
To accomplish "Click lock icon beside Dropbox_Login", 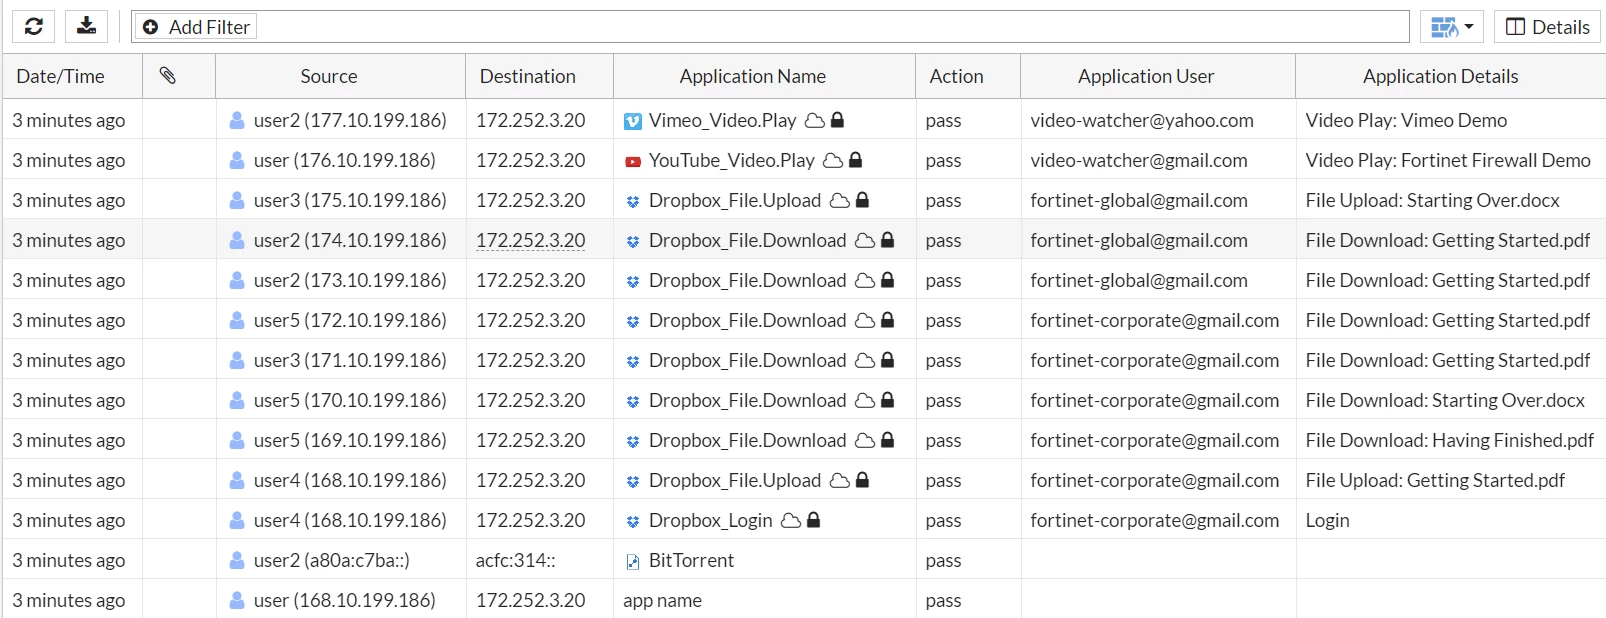I will [814, 520].
